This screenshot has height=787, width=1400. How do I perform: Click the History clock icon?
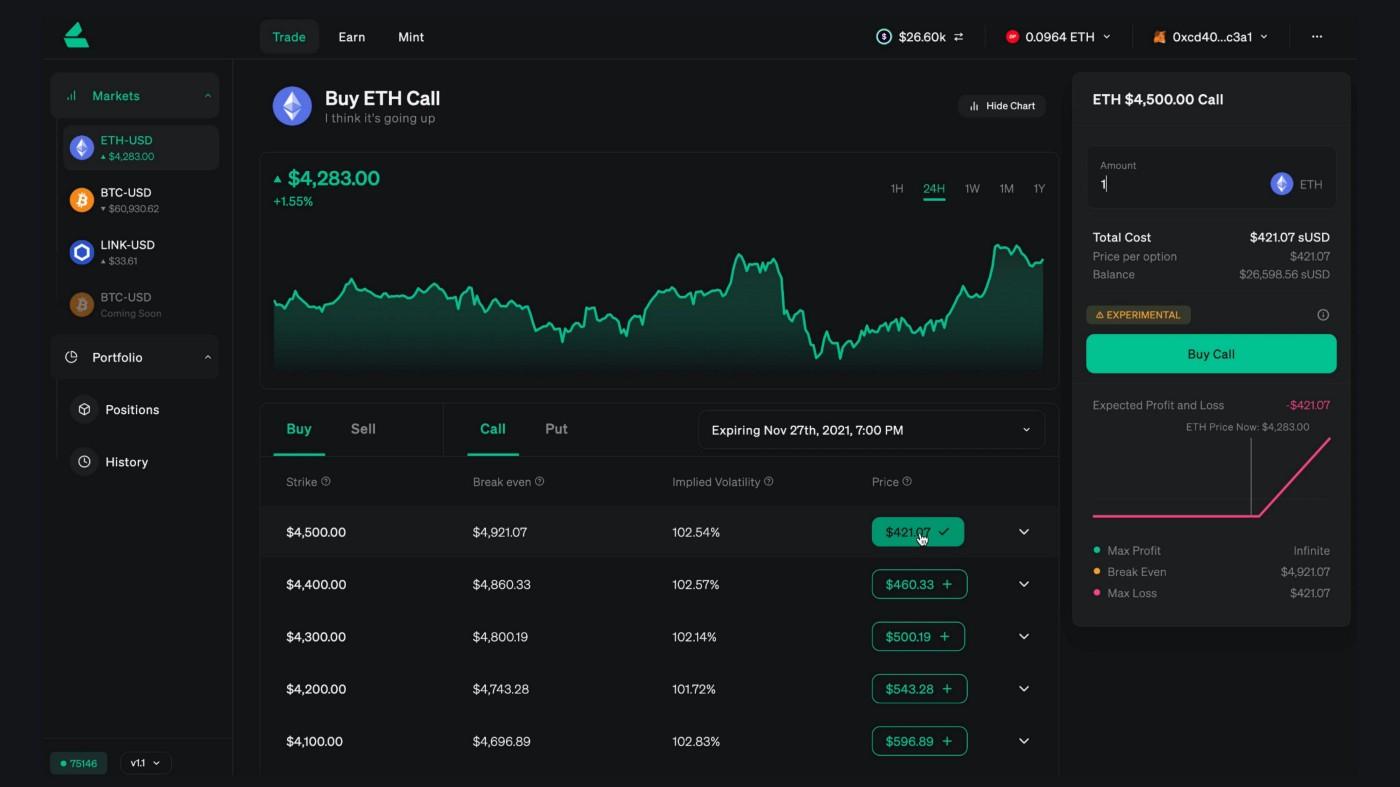pos(83,461)
